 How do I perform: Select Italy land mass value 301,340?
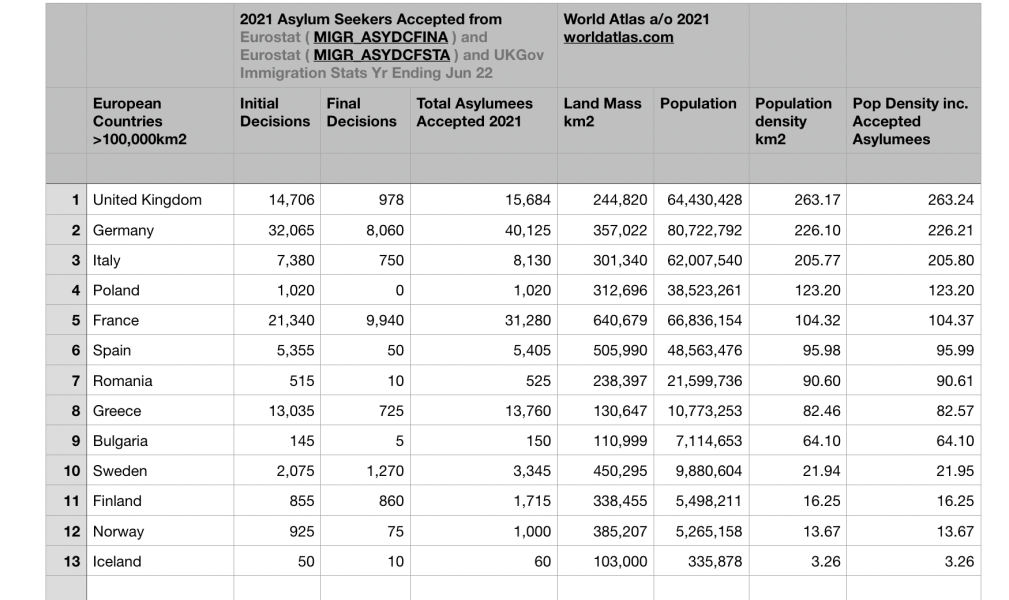tap(606, 260)
